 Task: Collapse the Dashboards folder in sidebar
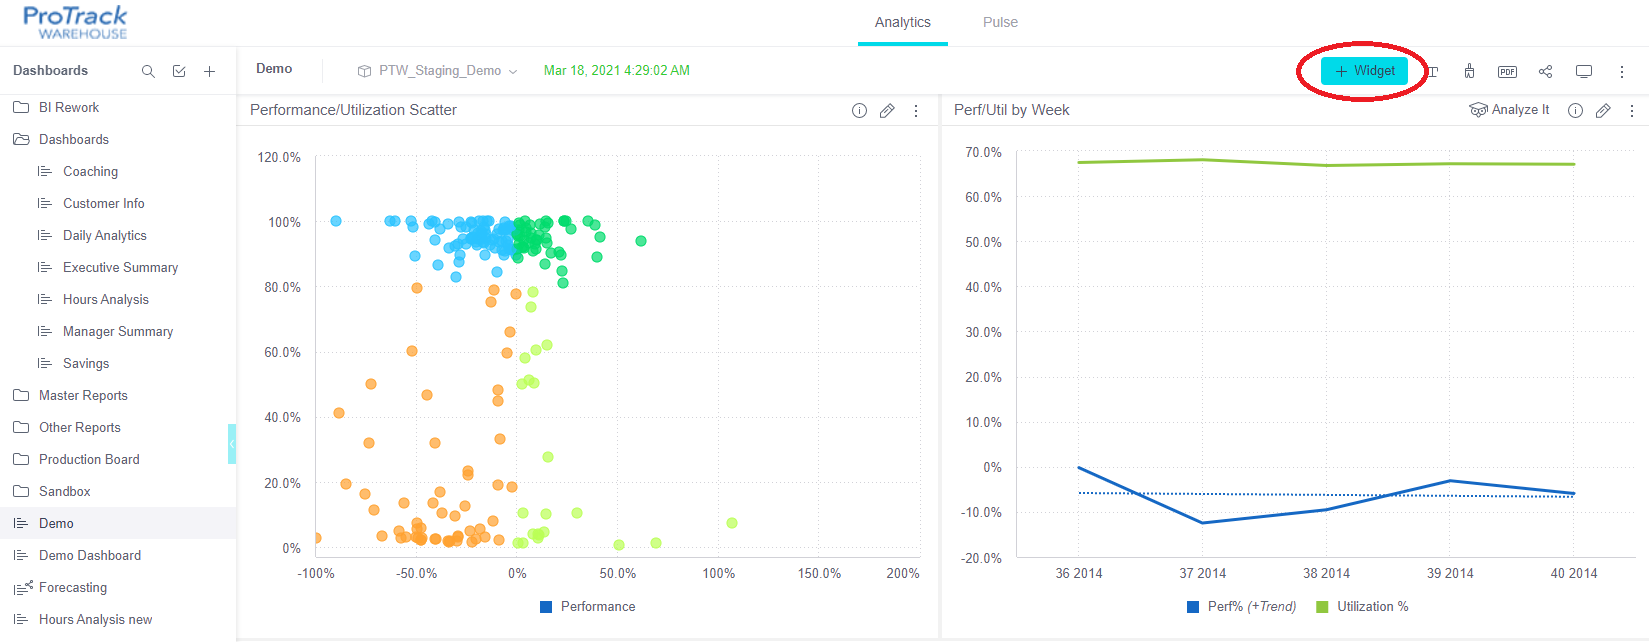73,139
